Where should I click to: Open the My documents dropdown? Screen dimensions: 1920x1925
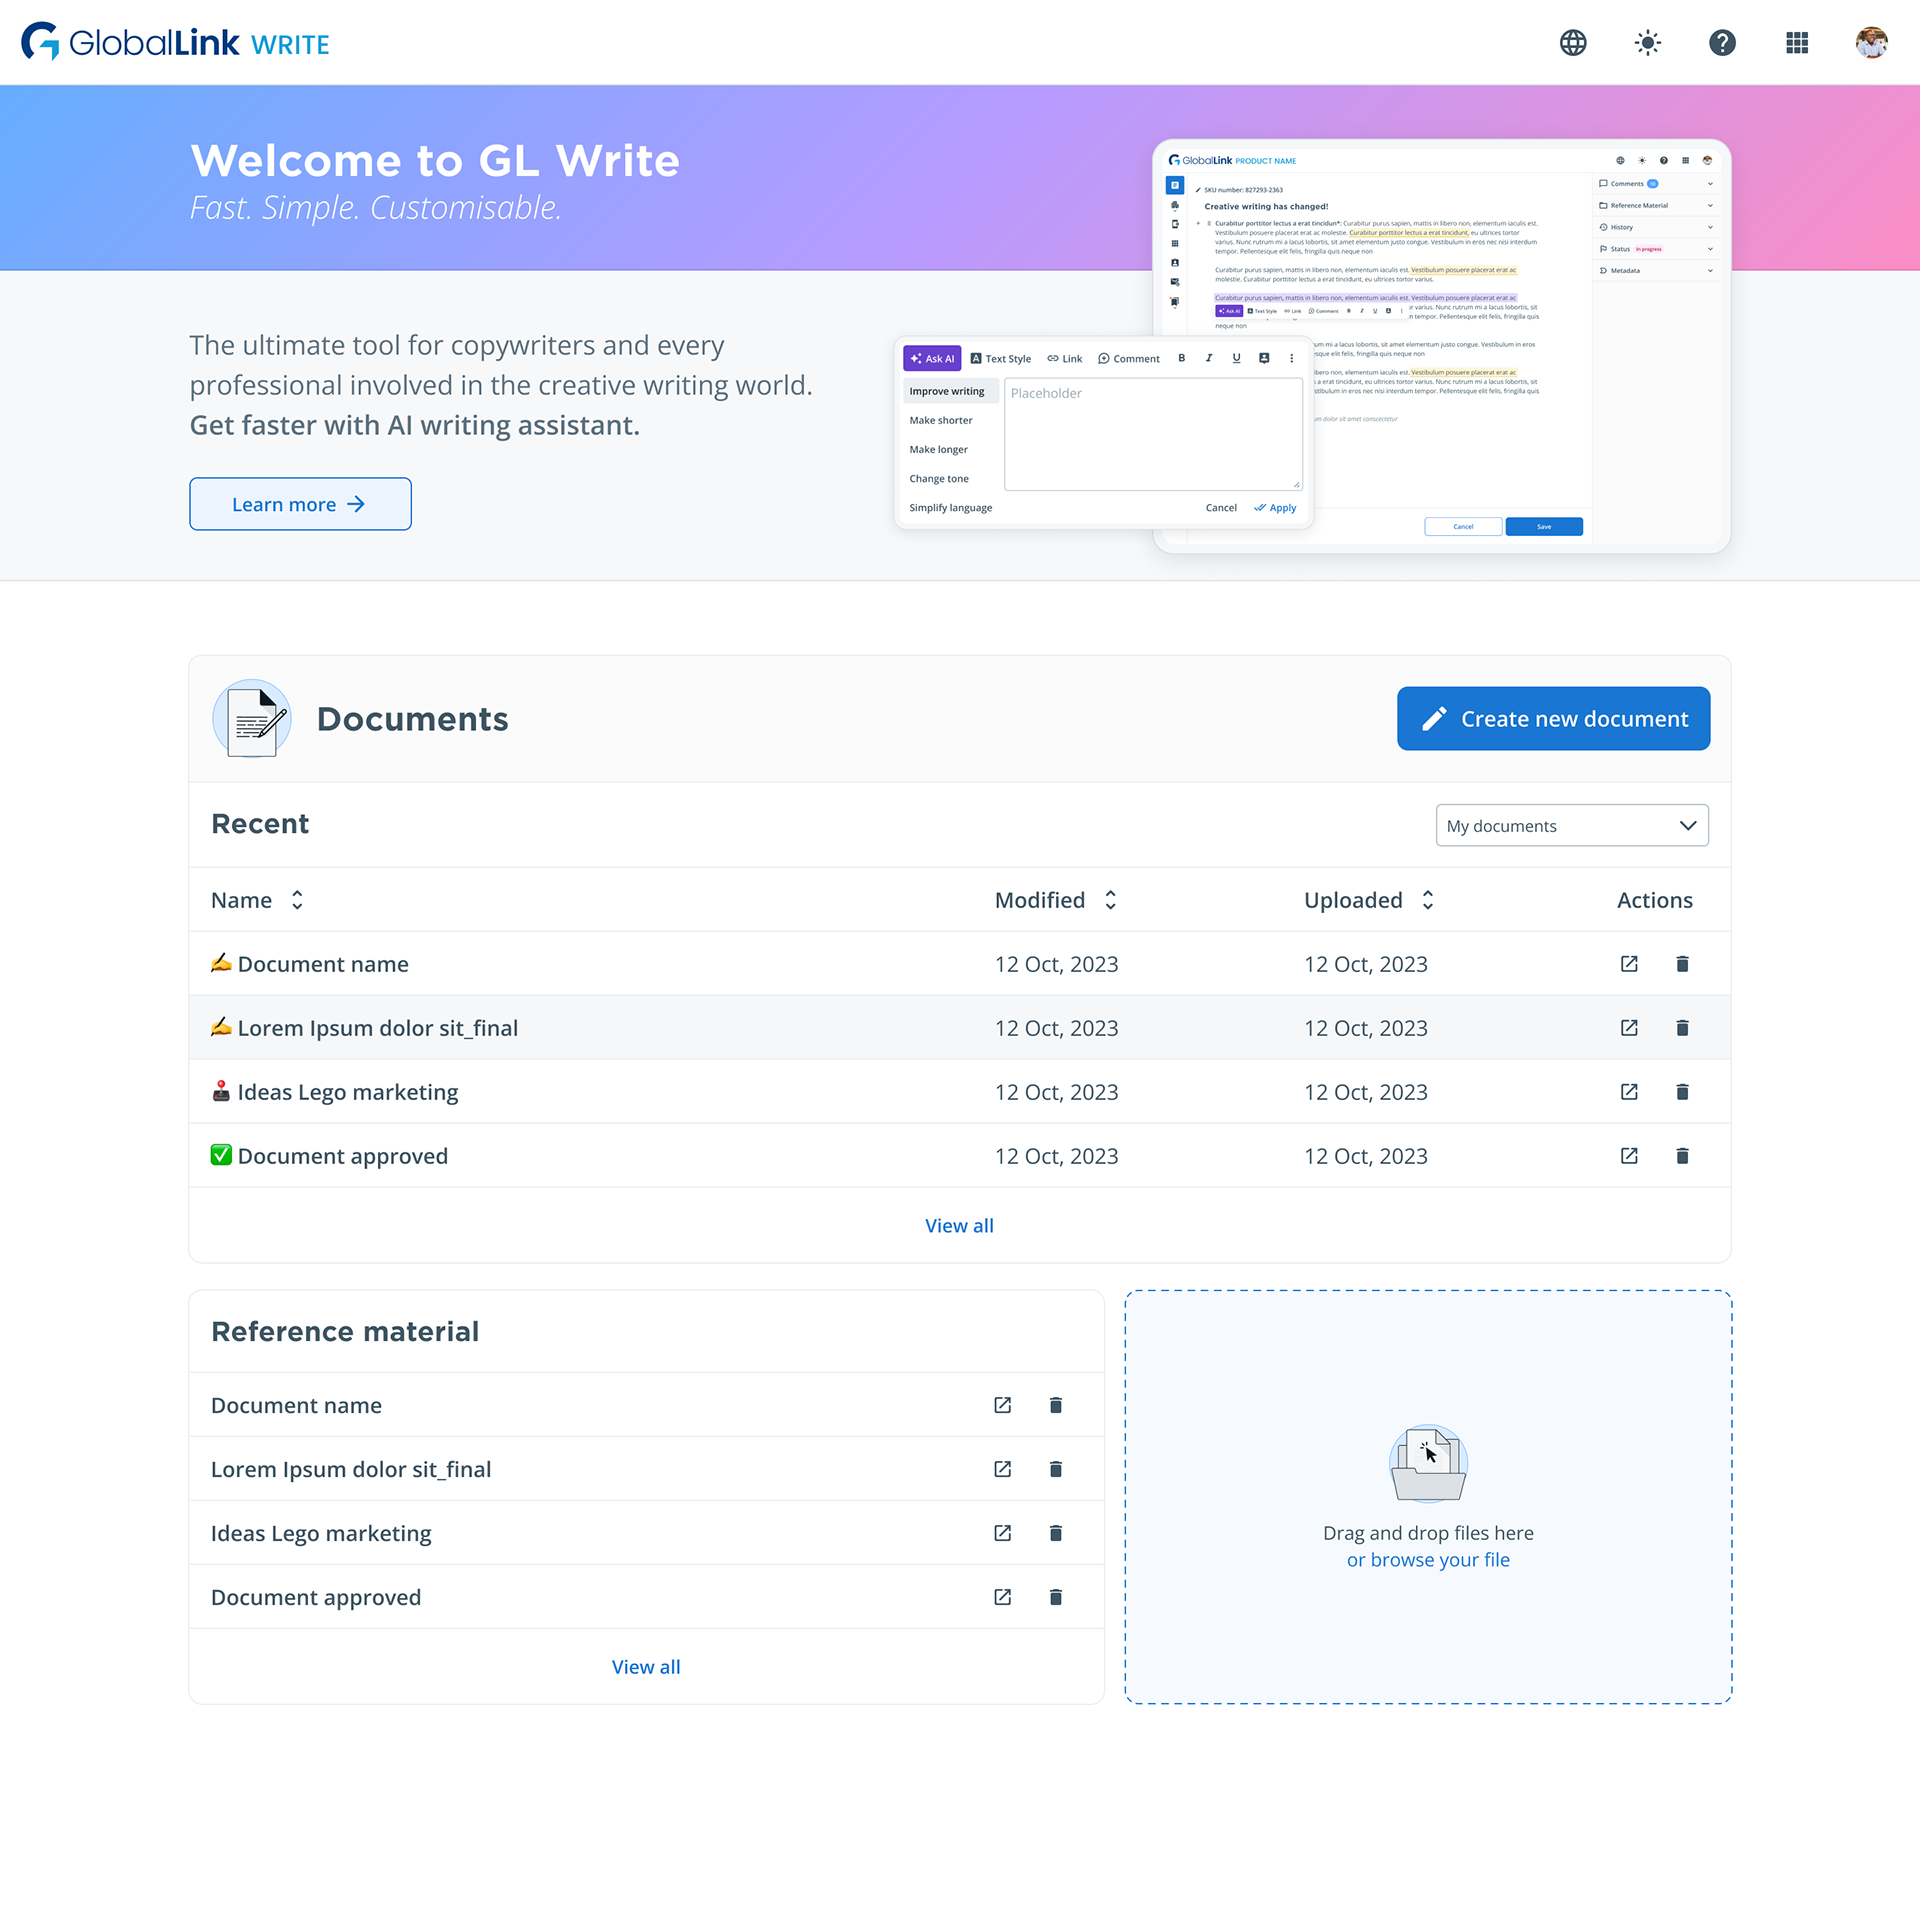coord(1572,825)
